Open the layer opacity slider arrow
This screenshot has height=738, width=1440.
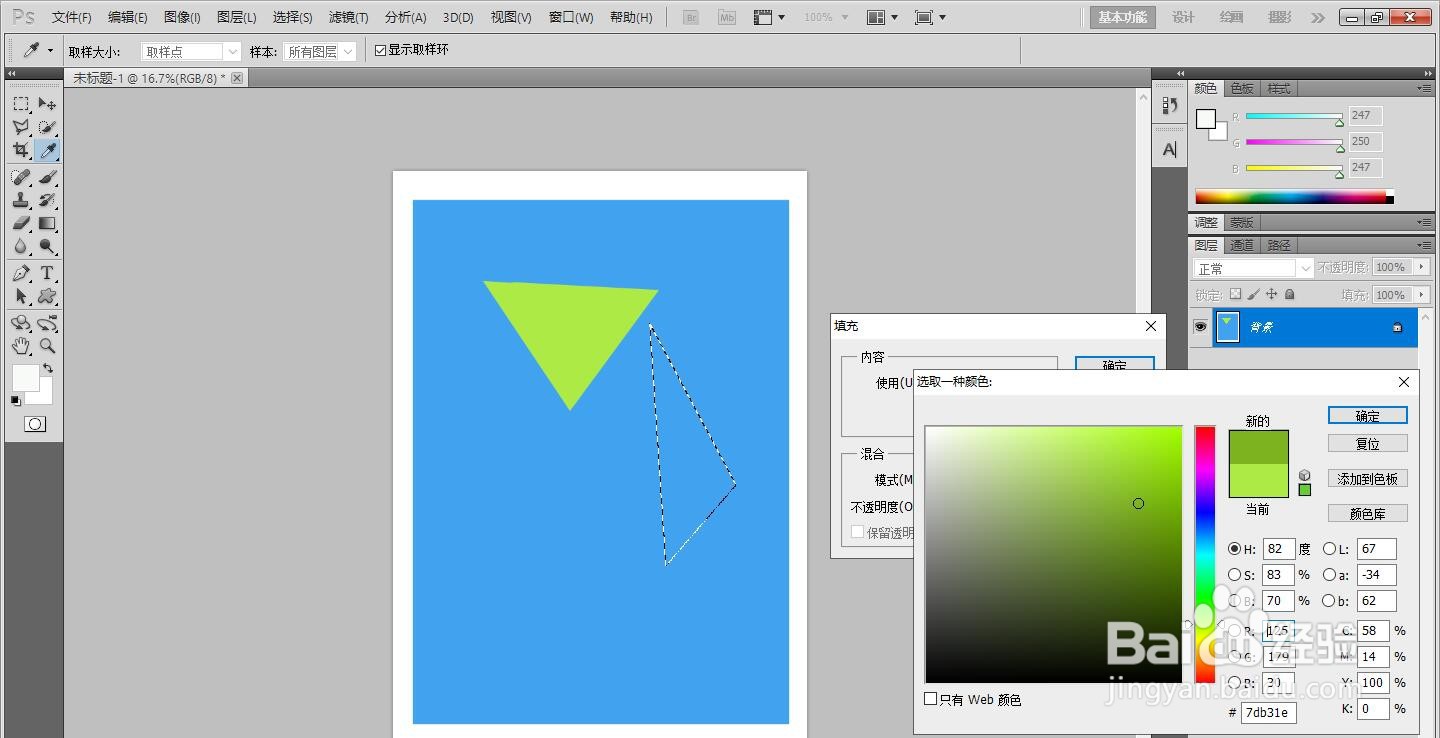(x=1422, y=267)
